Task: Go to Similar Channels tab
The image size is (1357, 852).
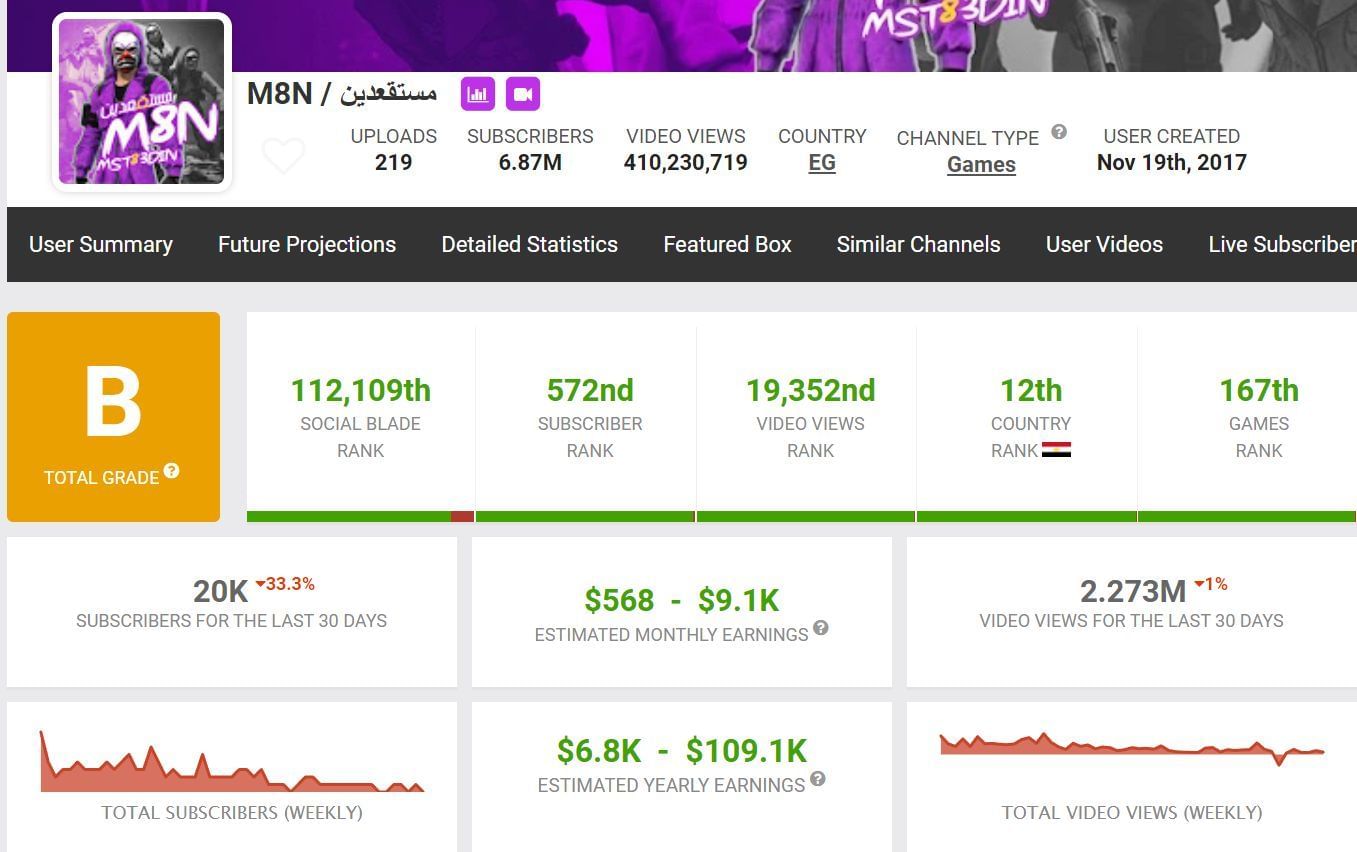Action: point(918,244)
